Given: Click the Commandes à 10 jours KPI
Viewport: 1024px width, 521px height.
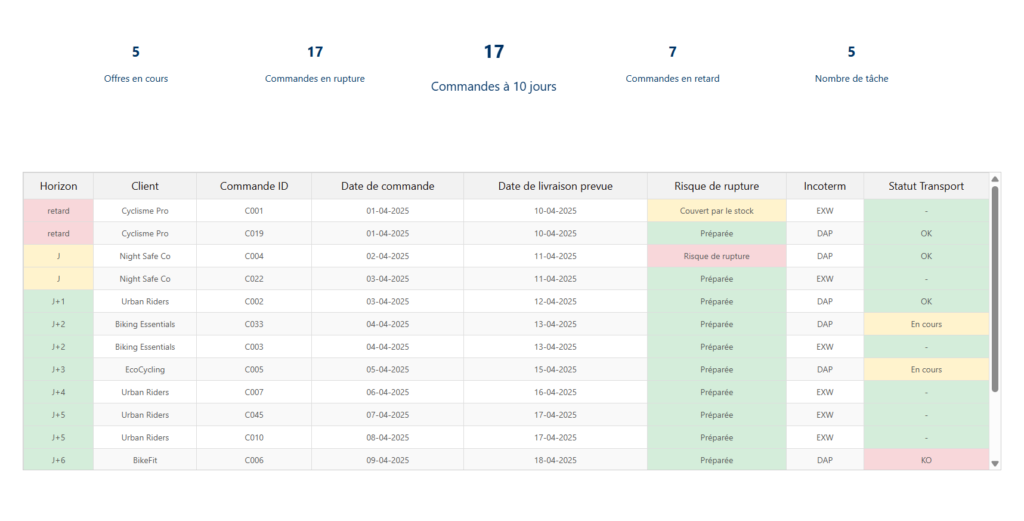Looking at the screenshot, I should [493, 68].
